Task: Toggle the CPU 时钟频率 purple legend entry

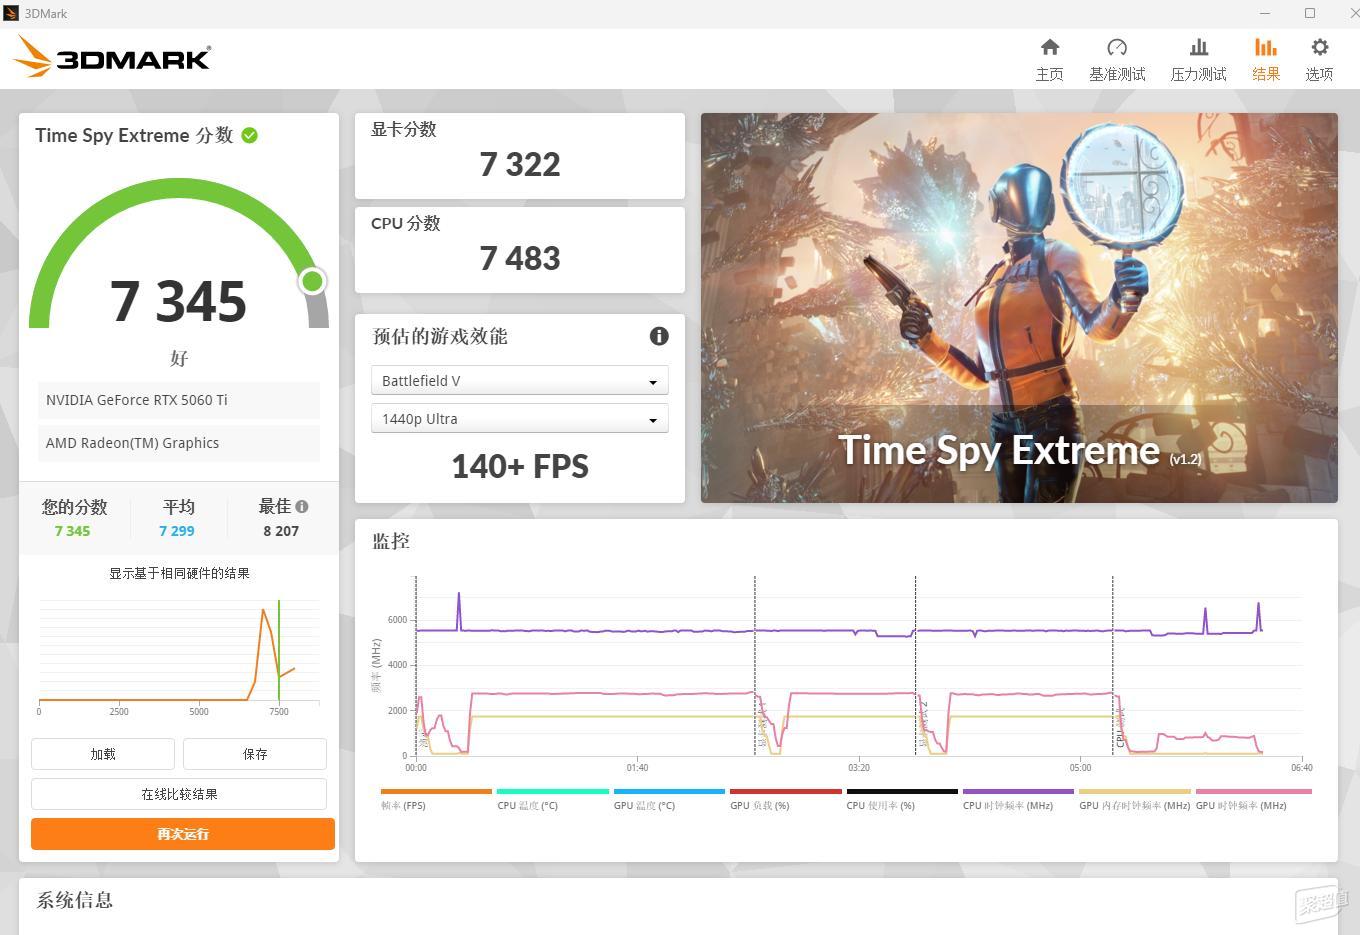Action: click(1018, 798)
